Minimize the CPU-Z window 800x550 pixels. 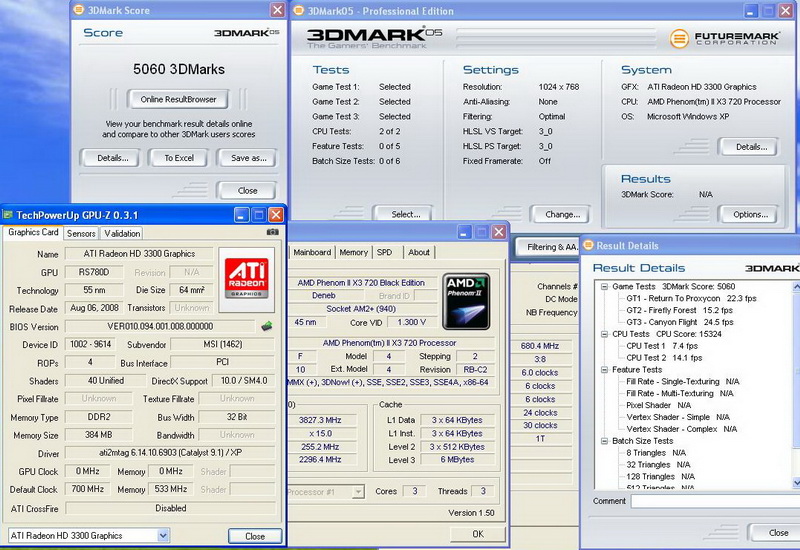[x=464, y=233]
